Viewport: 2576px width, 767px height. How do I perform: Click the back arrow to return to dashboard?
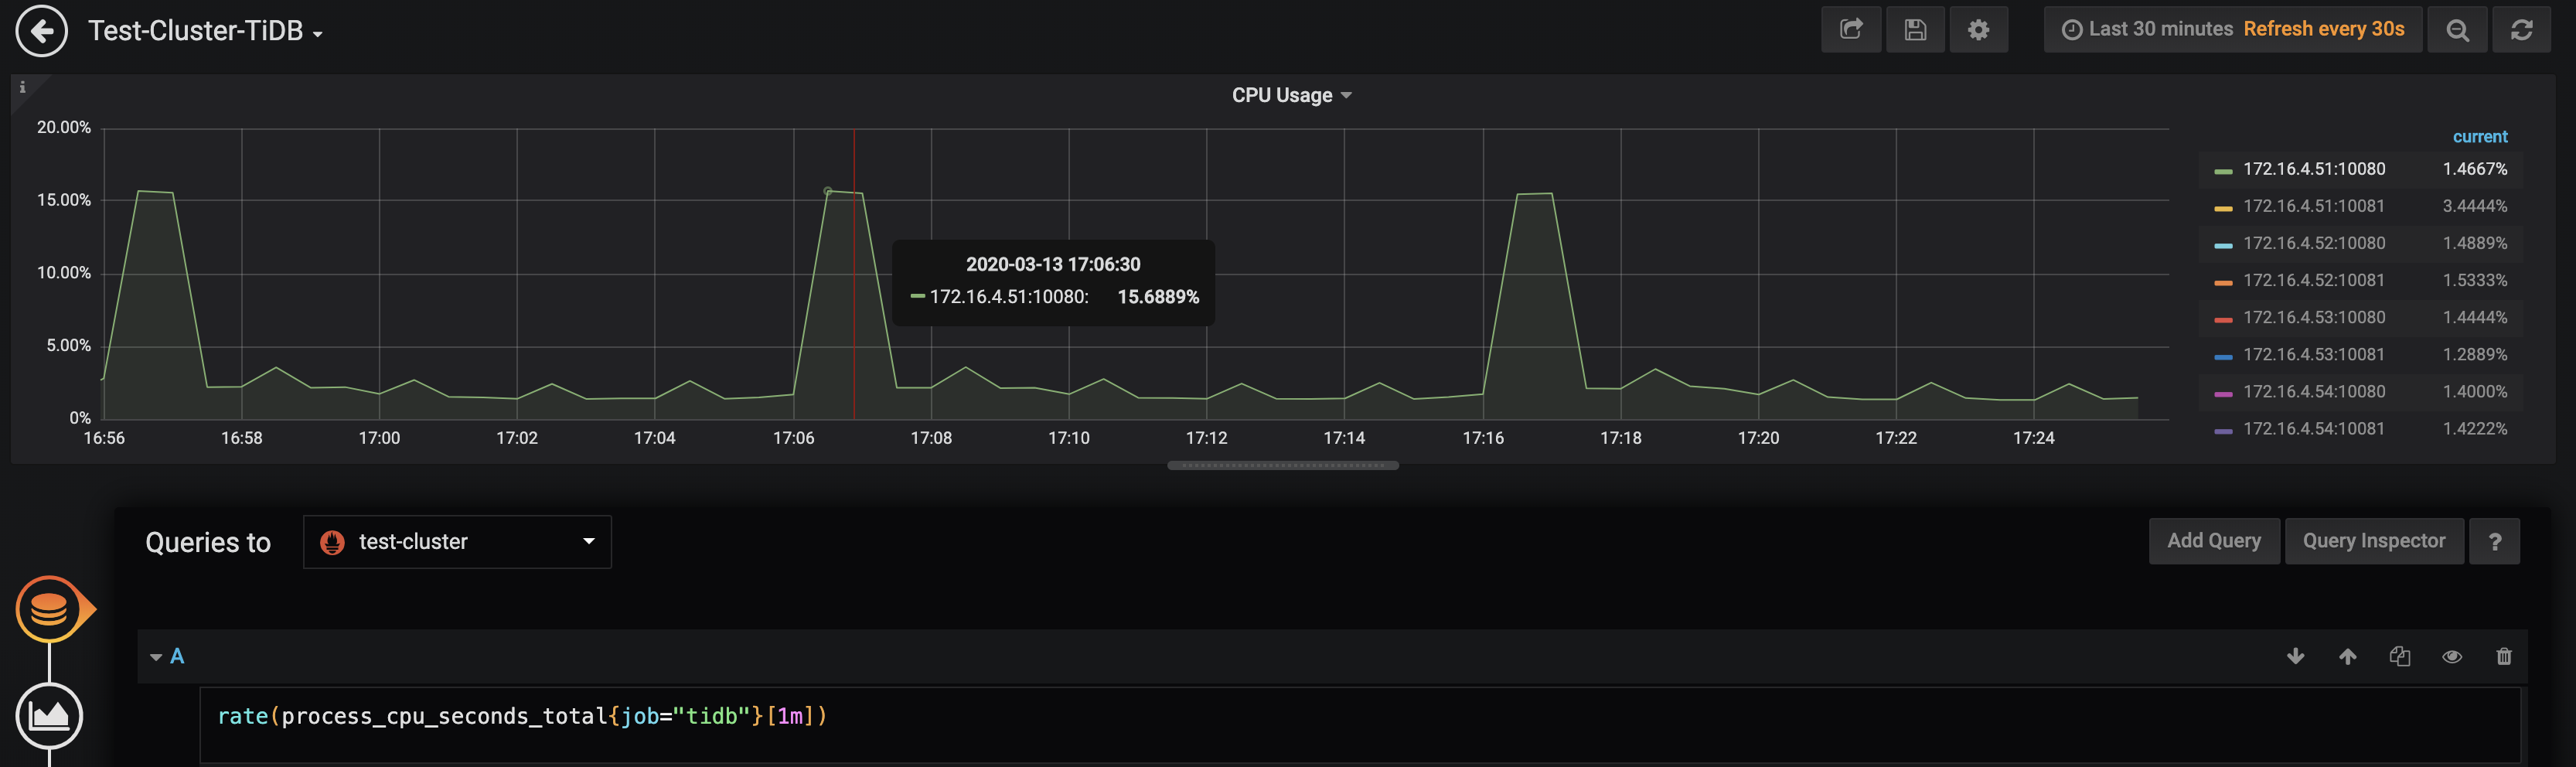pyautogui.click(x=41, y=31)
